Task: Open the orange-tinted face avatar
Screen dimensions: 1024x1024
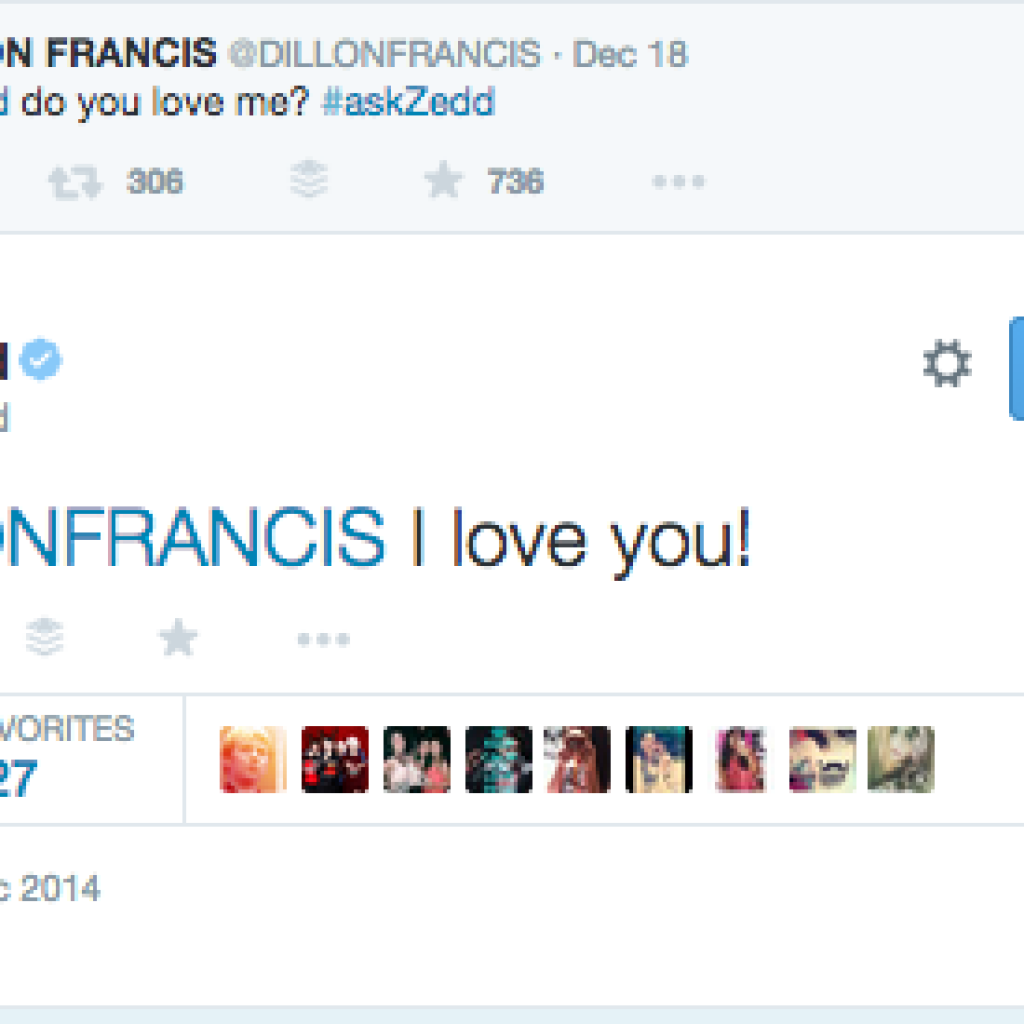Action: [253, 760]
